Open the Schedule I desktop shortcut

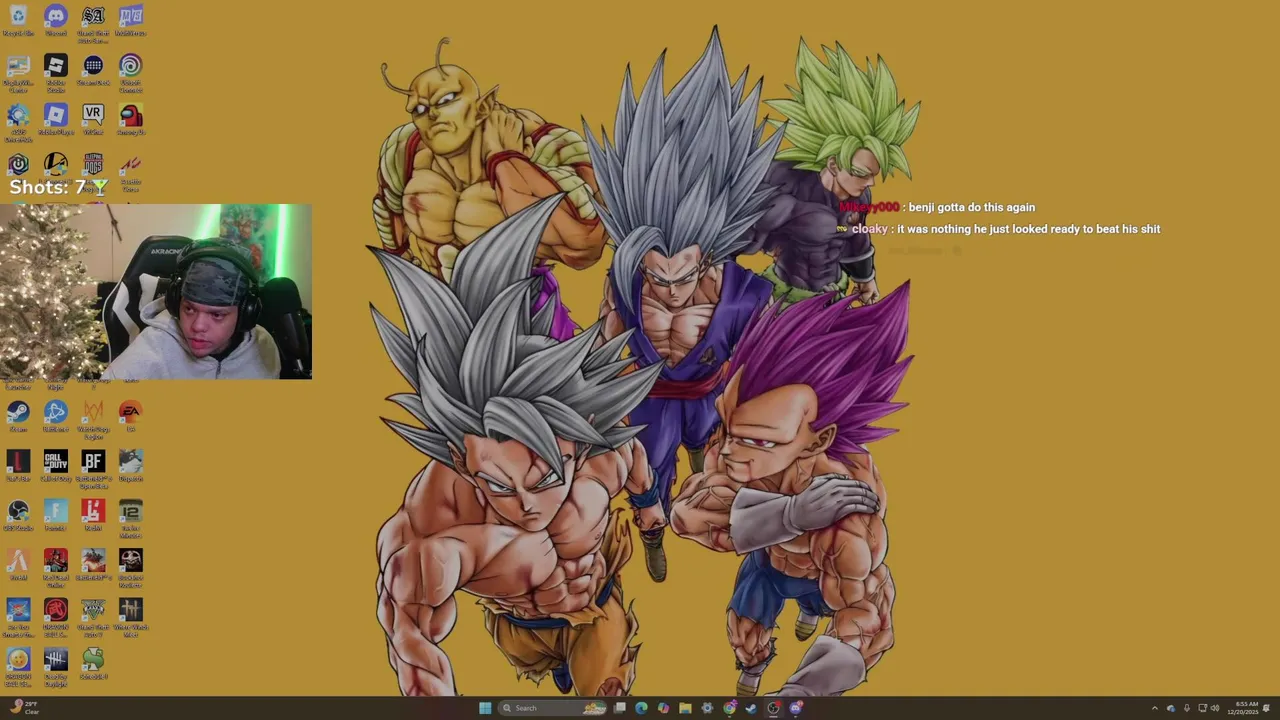tap(93, 663)
